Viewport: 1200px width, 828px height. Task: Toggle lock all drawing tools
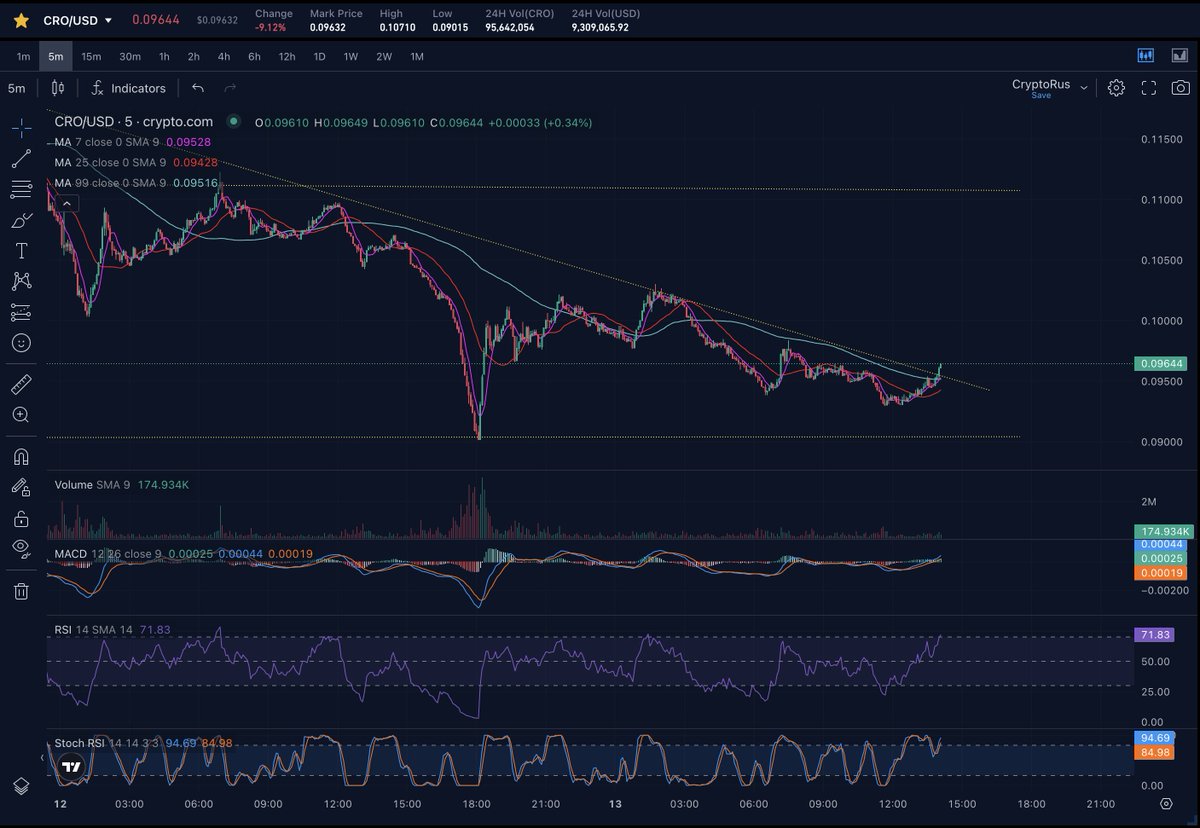21,518
